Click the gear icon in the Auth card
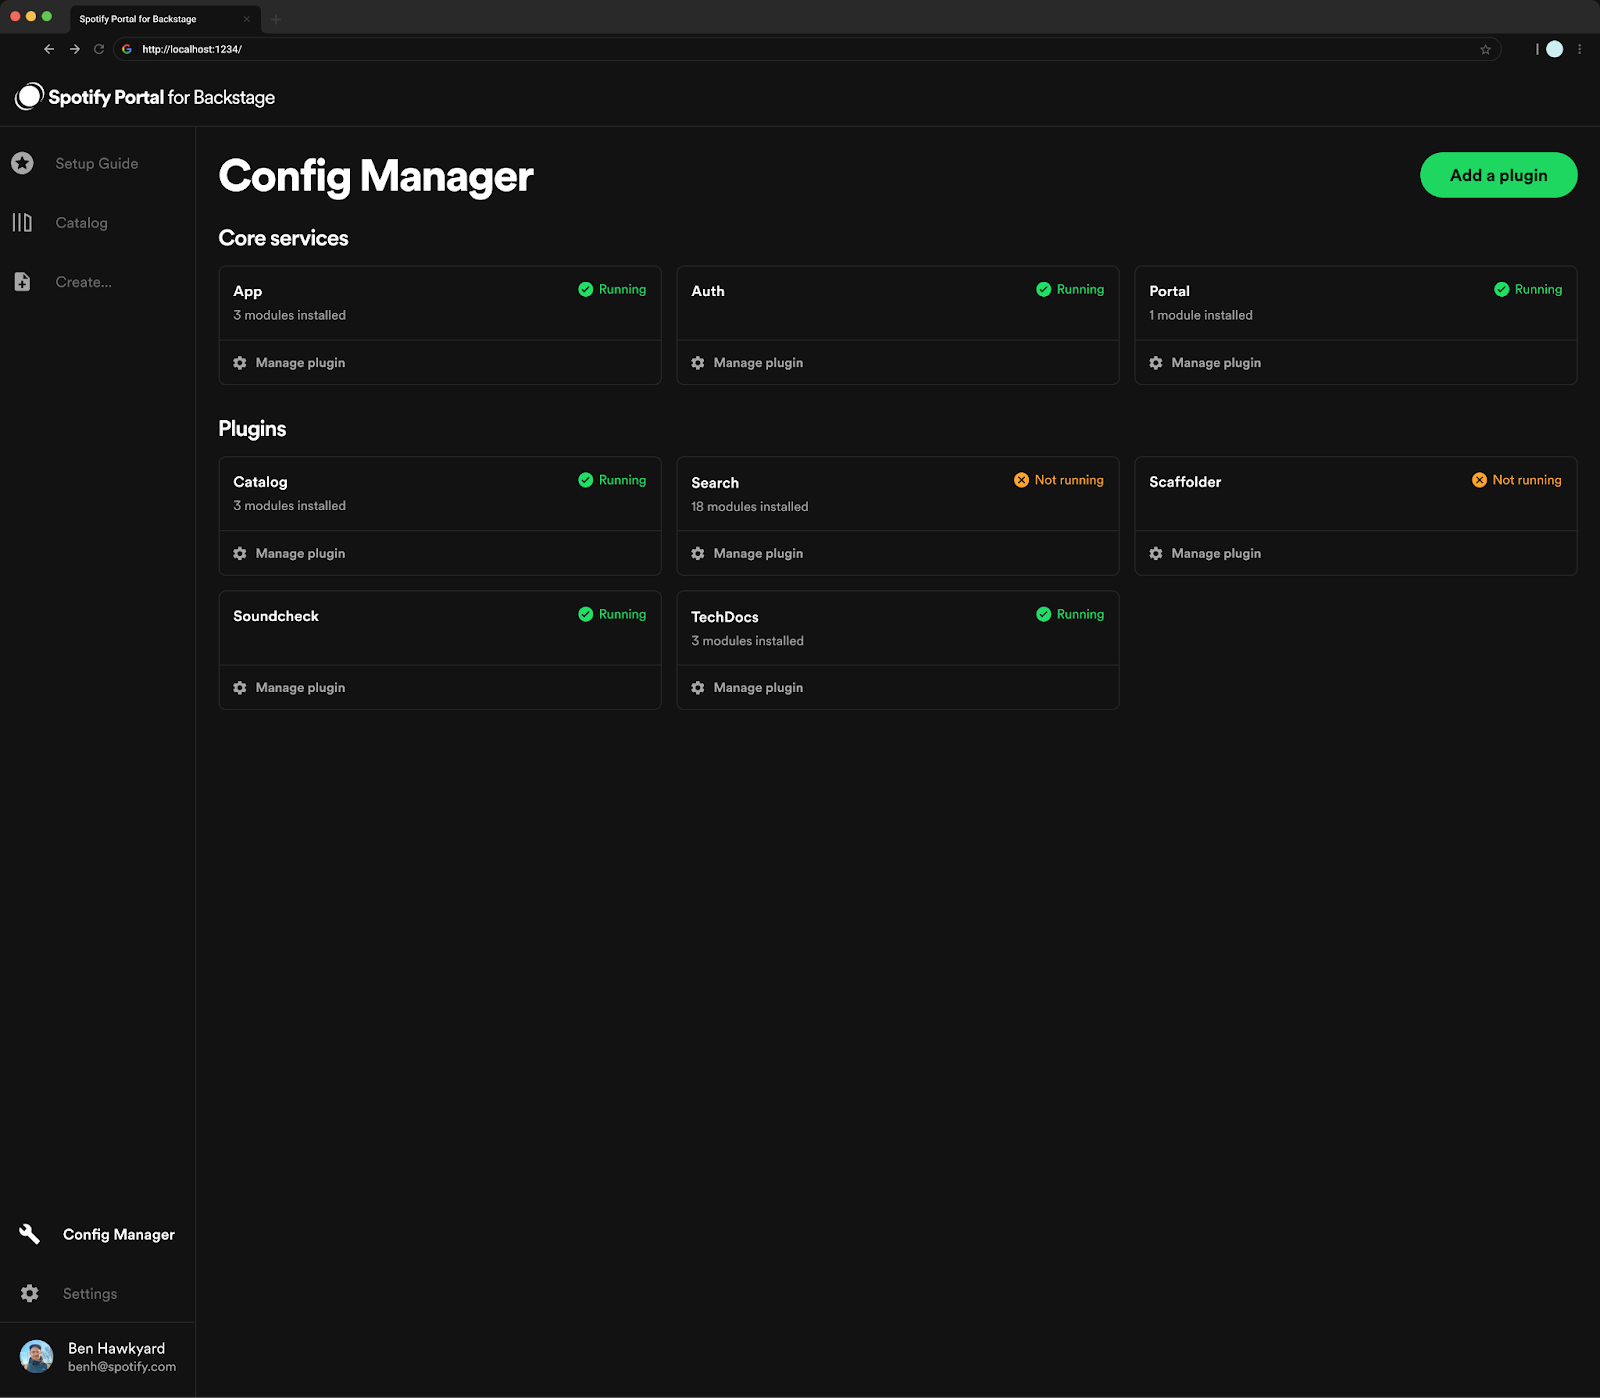 click(x=698, y=363)
